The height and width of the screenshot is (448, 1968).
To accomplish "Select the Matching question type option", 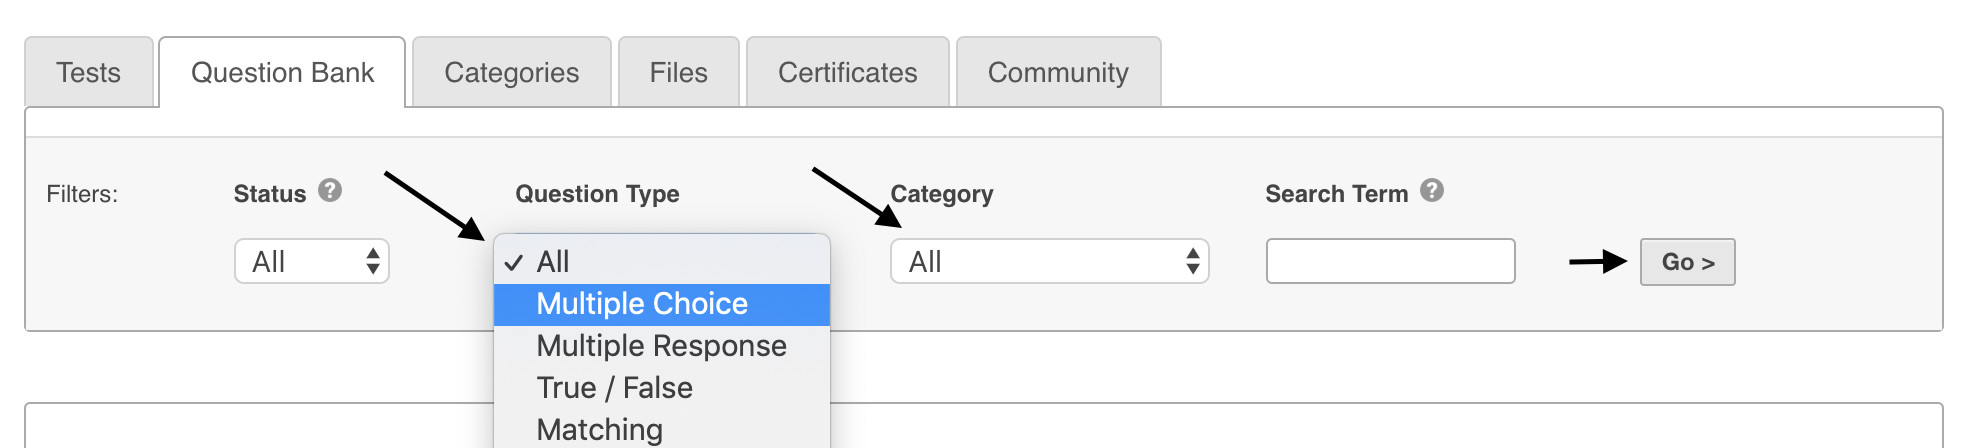I will pos(662,430).
